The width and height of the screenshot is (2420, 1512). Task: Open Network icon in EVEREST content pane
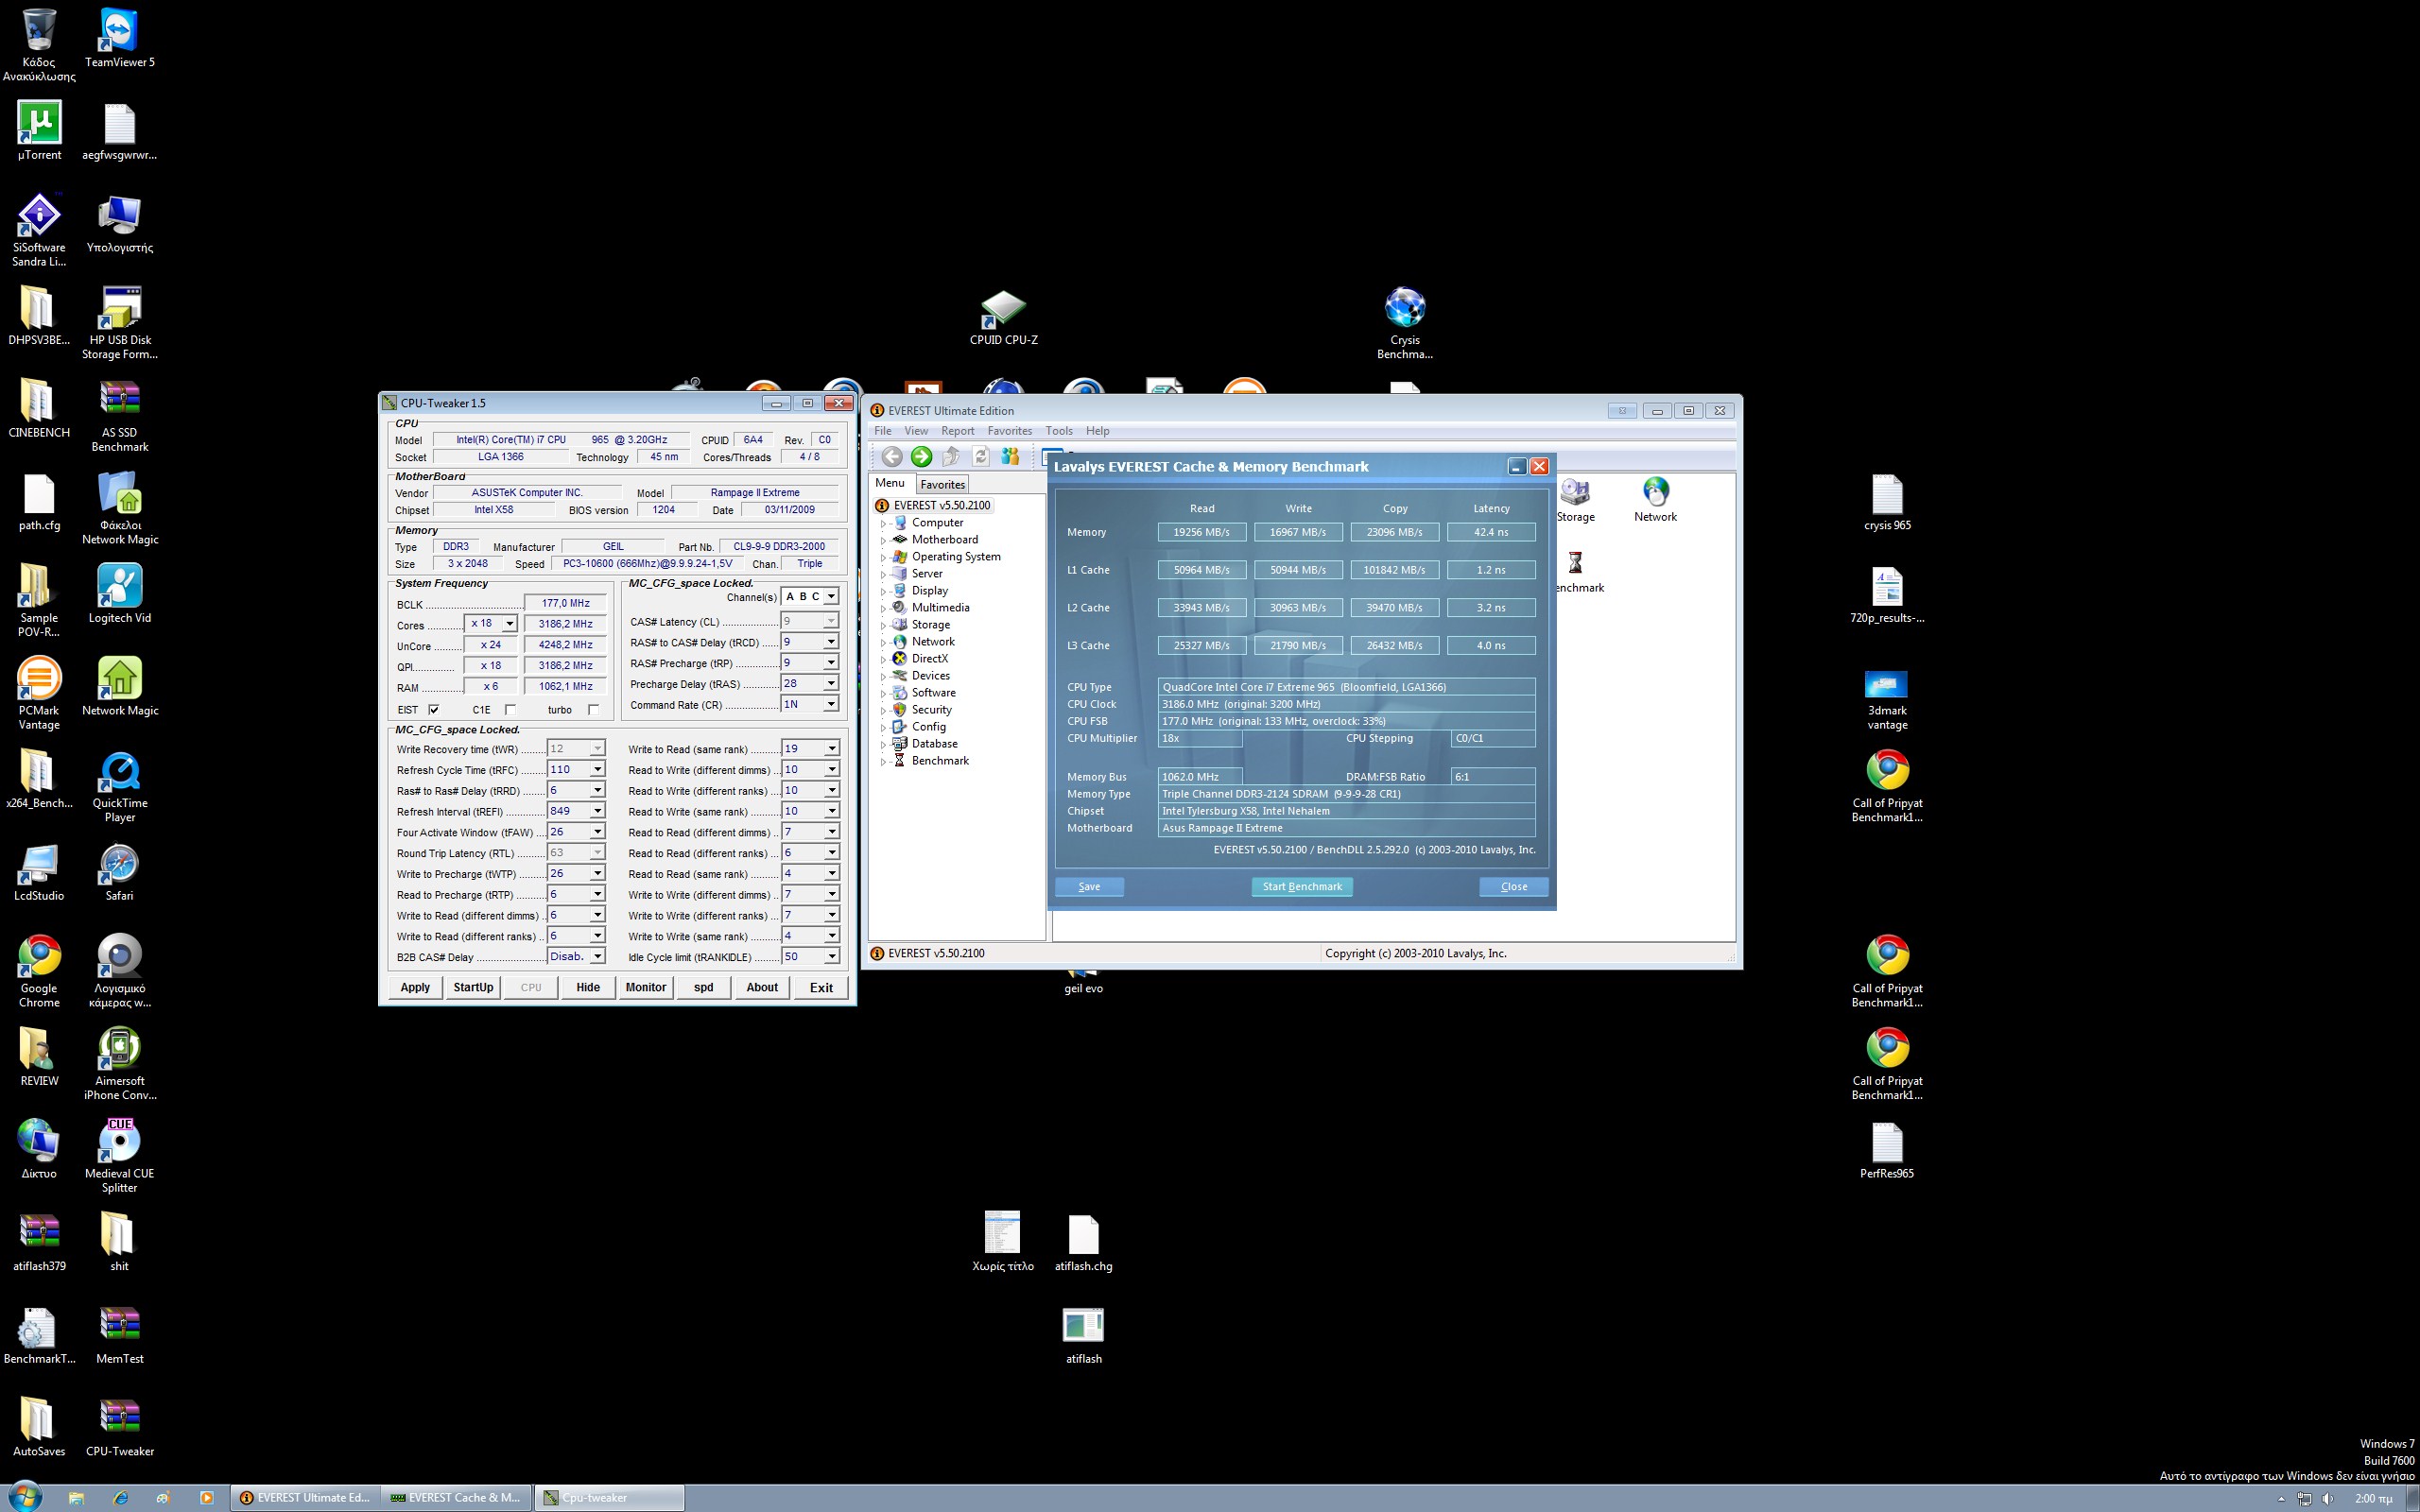1655,500
